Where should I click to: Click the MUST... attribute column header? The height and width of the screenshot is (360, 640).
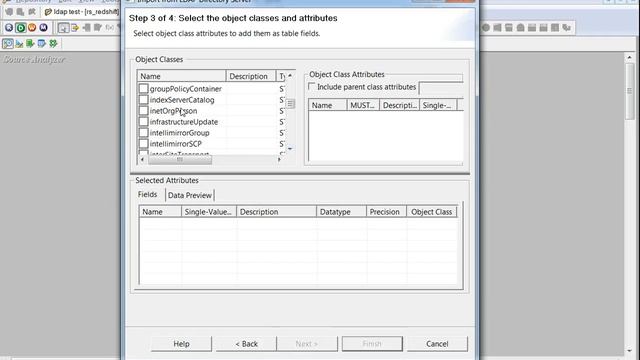point(363,105)
